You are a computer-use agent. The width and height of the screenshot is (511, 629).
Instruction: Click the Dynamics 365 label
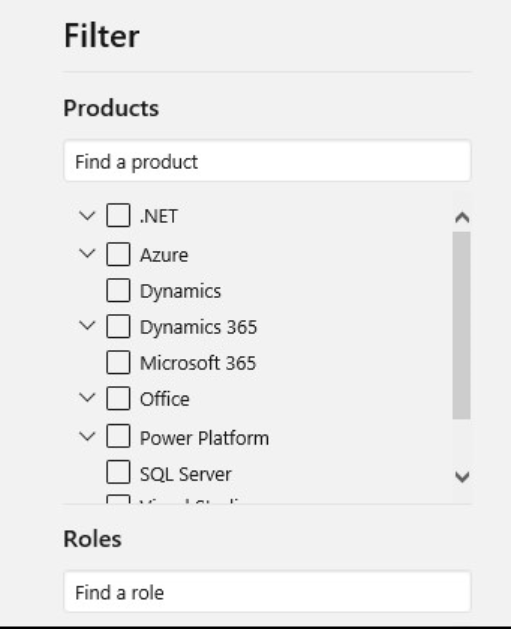tap(198, 328)
